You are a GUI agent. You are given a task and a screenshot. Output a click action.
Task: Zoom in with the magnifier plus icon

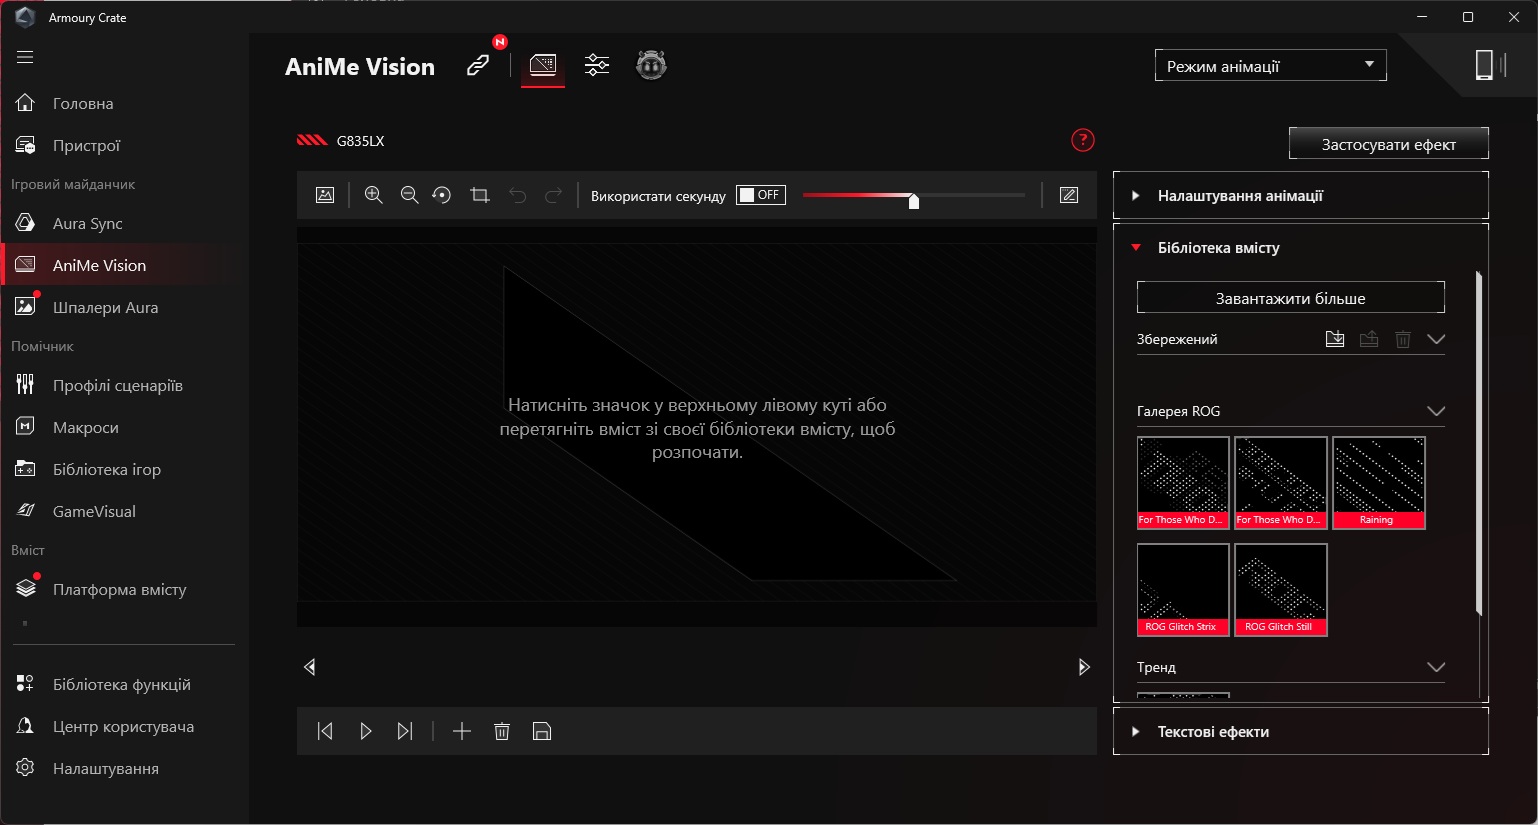pyautogui.click(x=374, y=195)
